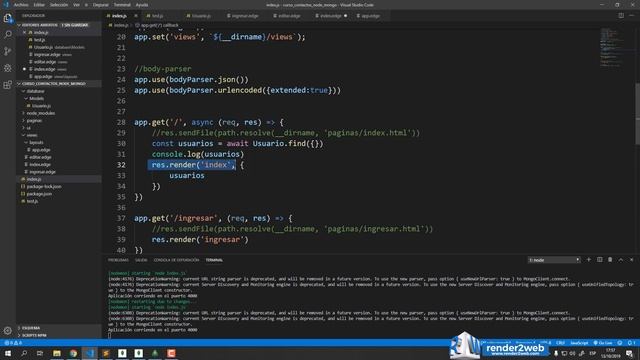Open the Depurar menu
640x360 pixels.
tap(101, 5)
